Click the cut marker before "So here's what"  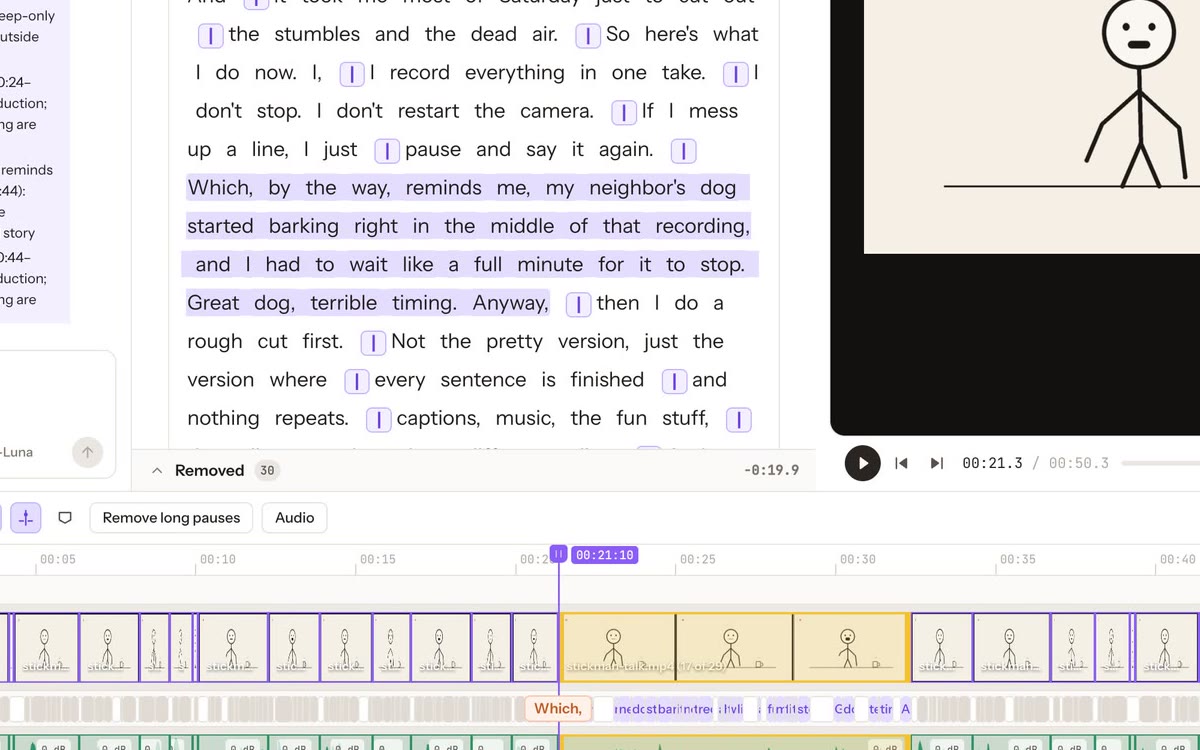(x=588, y=35)
